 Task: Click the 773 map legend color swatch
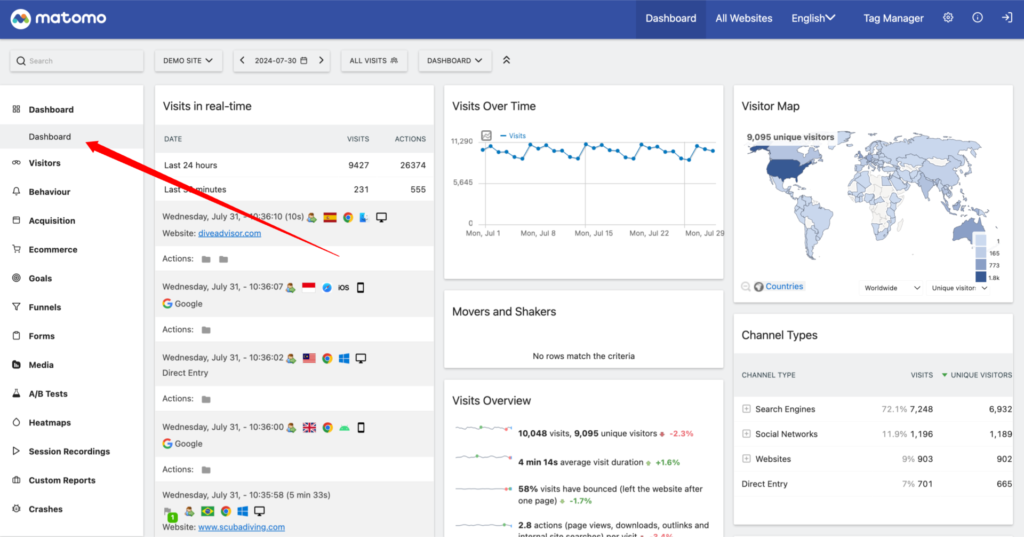(x=980, y=265)
